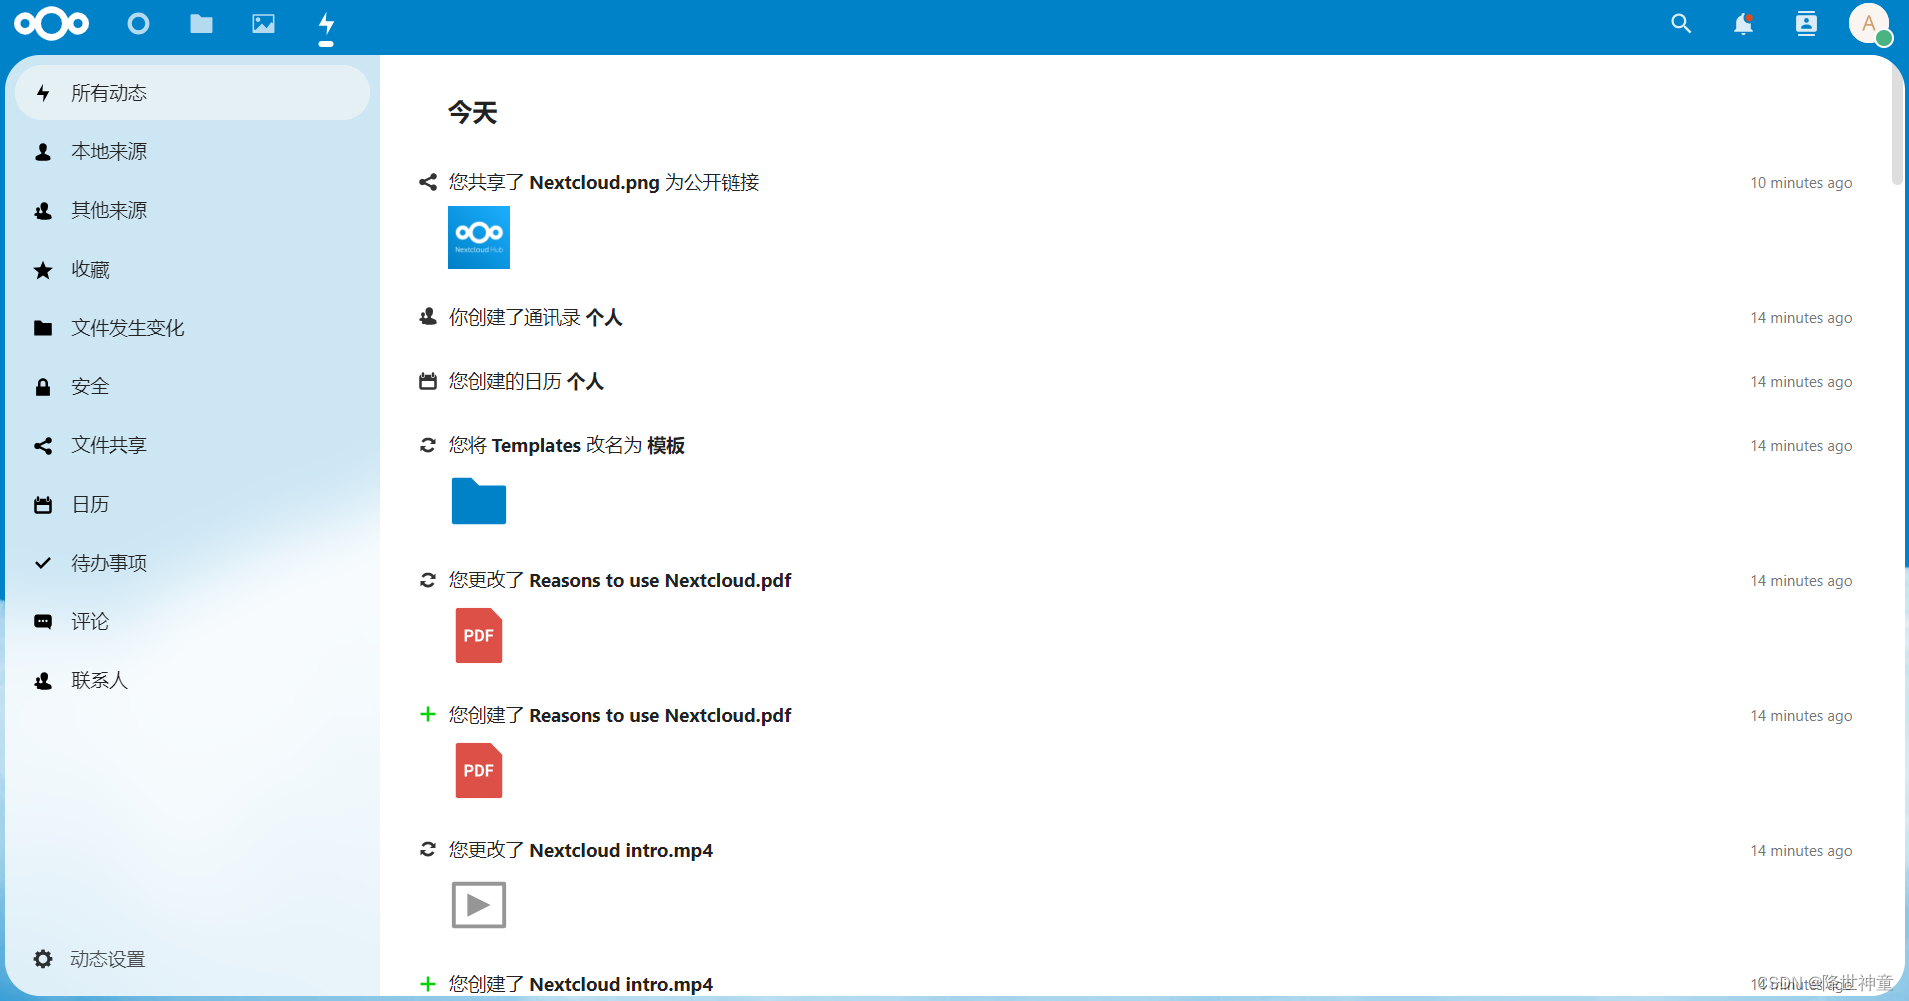Viewport: 1909px width, 1001px height.
Task: Open Nextcloud intro.mp4 in 您更改了 entry
Action: [x=621, y=850]
